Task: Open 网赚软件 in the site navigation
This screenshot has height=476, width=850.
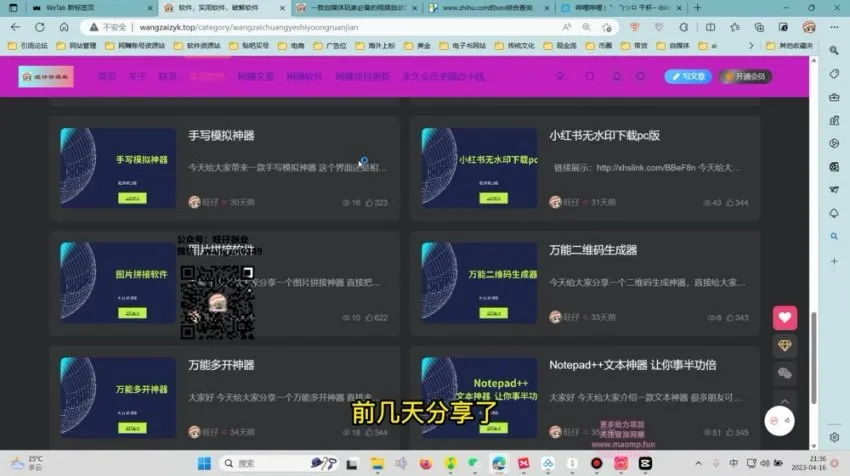Action: (x=304, y=76)
